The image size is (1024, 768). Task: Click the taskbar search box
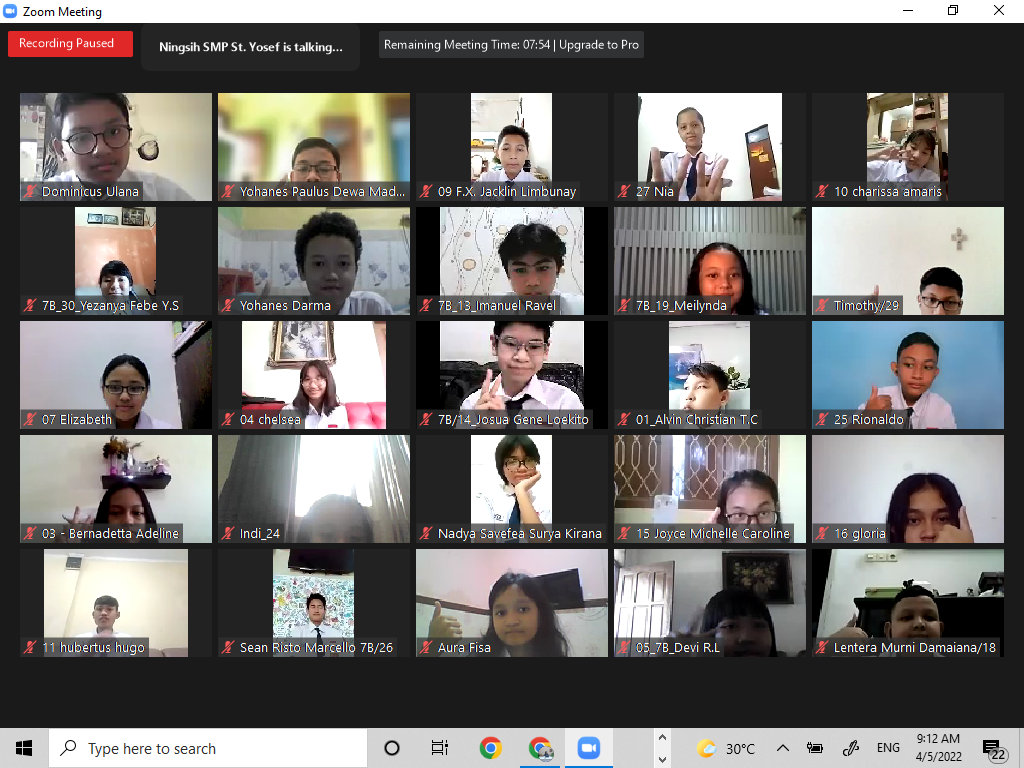[208, 748]
